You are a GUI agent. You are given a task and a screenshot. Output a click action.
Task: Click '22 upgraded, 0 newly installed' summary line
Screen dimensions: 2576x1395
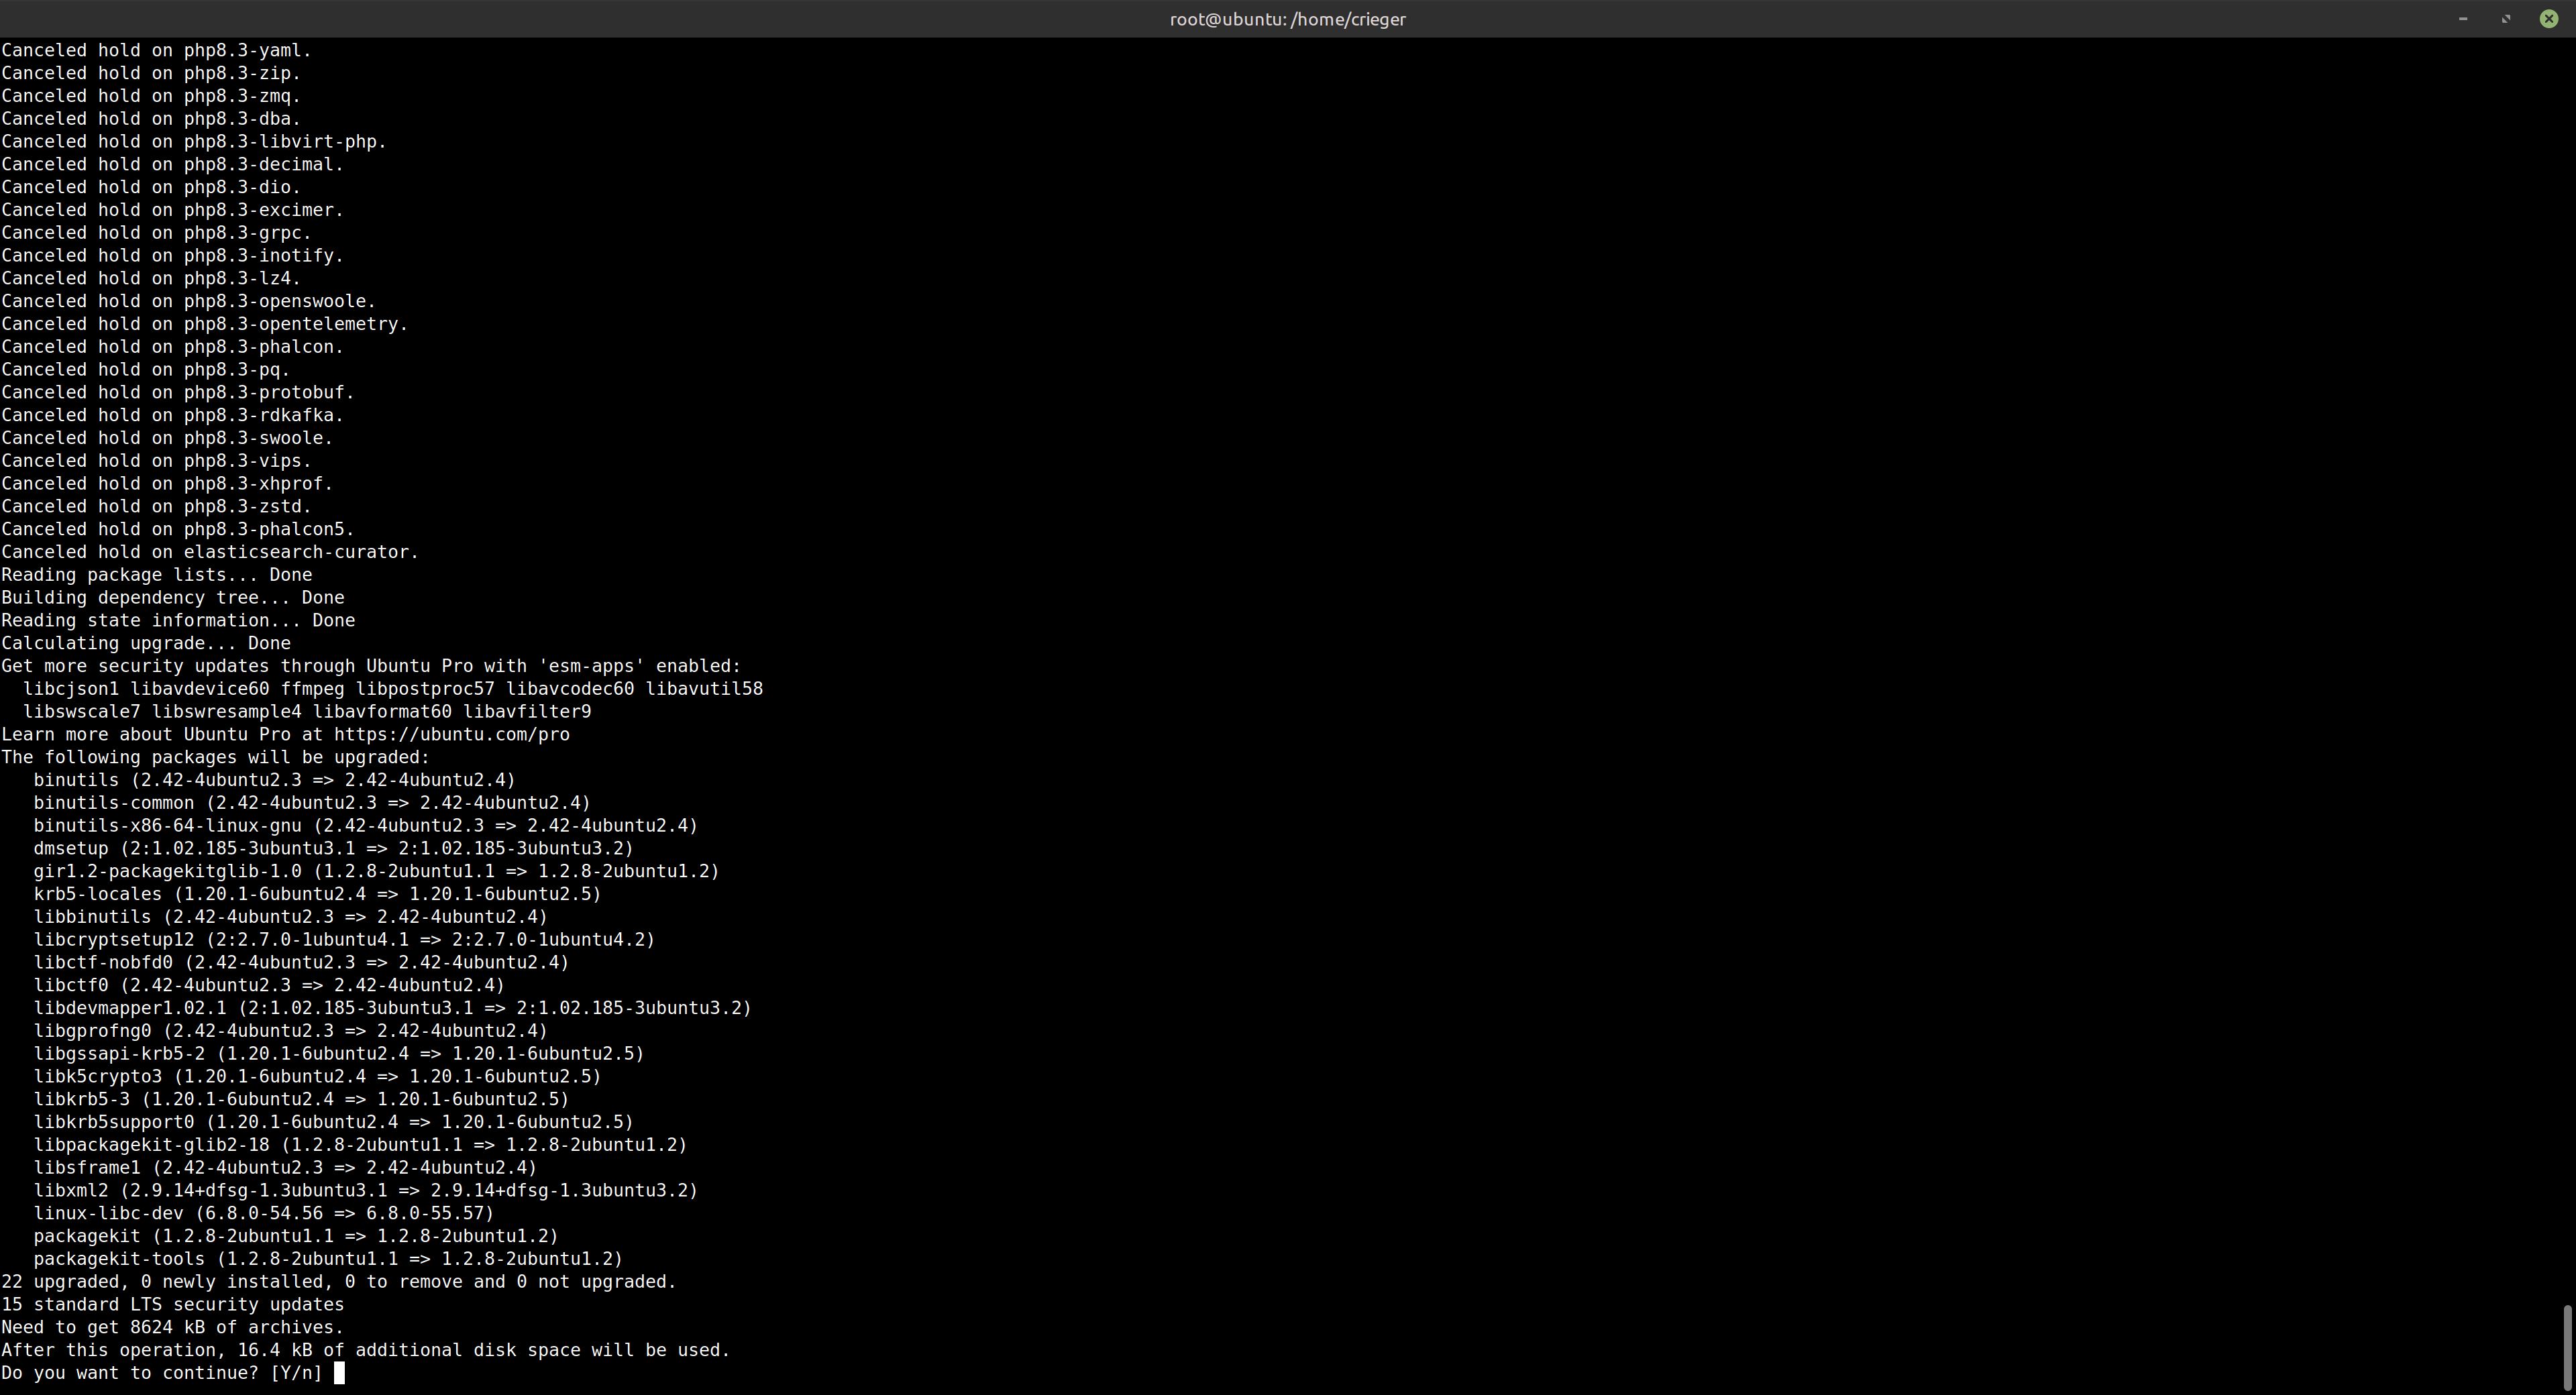pyautogui.click(x=339, y=1282)
